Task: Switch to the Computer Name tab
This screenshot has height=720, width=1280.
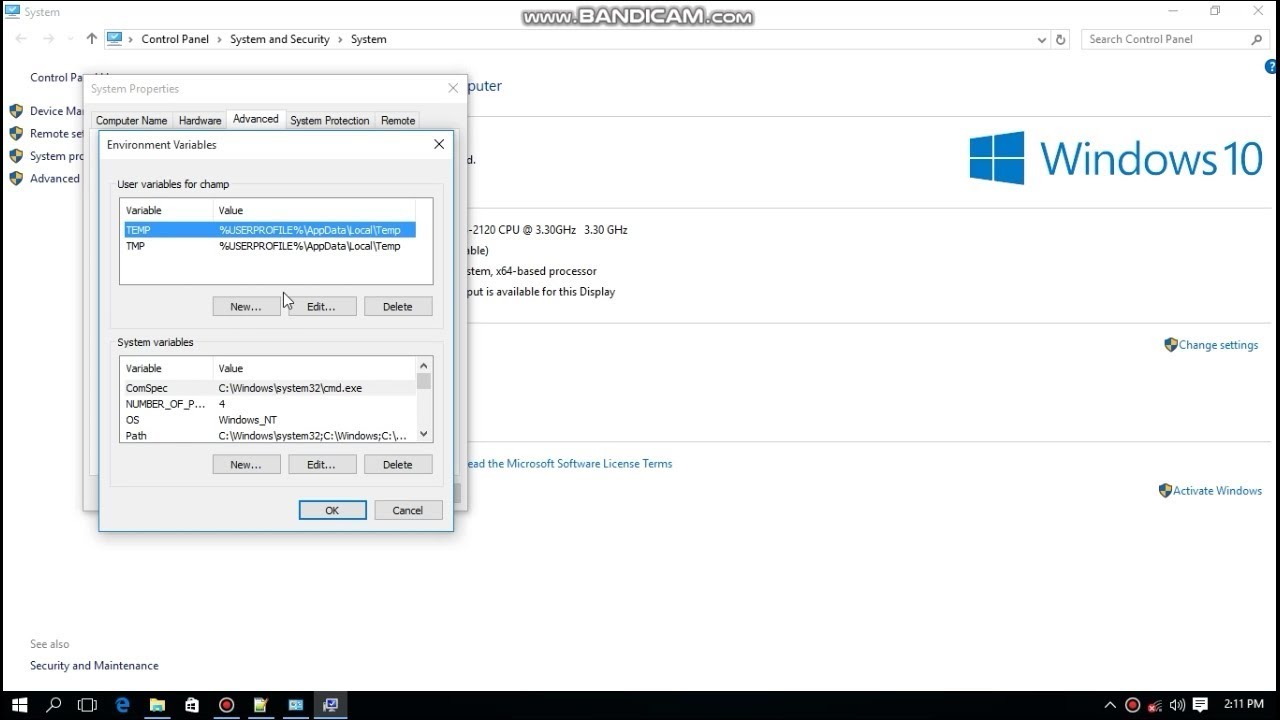Action: [x=131, y=120]
